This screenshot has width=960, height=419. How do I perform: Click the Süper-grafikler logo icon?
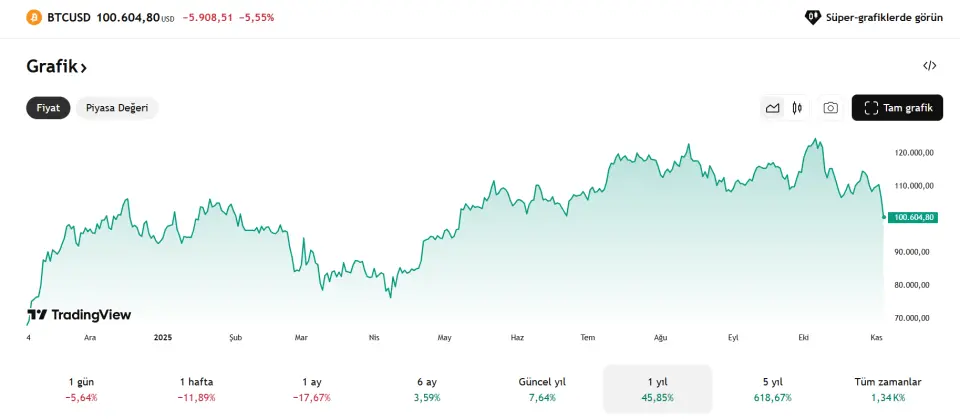tap(813, 17)
